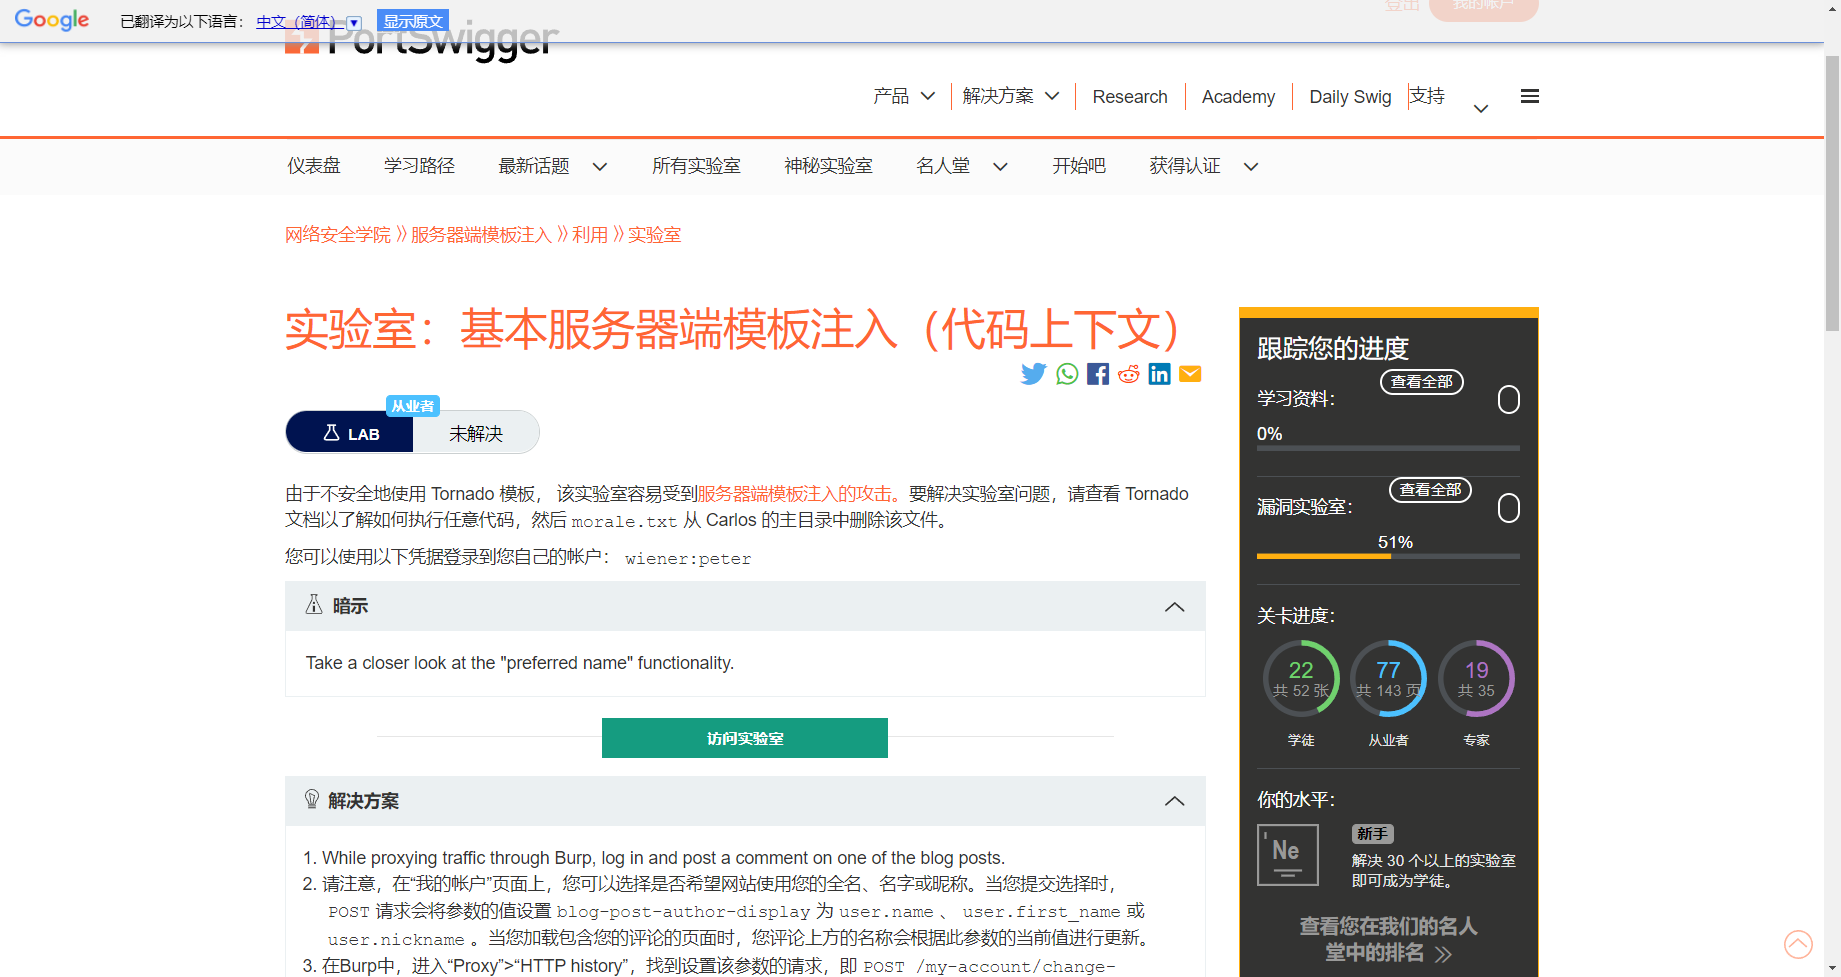
Task: Open the Research menu item
Action: (x=1130, y=97)
